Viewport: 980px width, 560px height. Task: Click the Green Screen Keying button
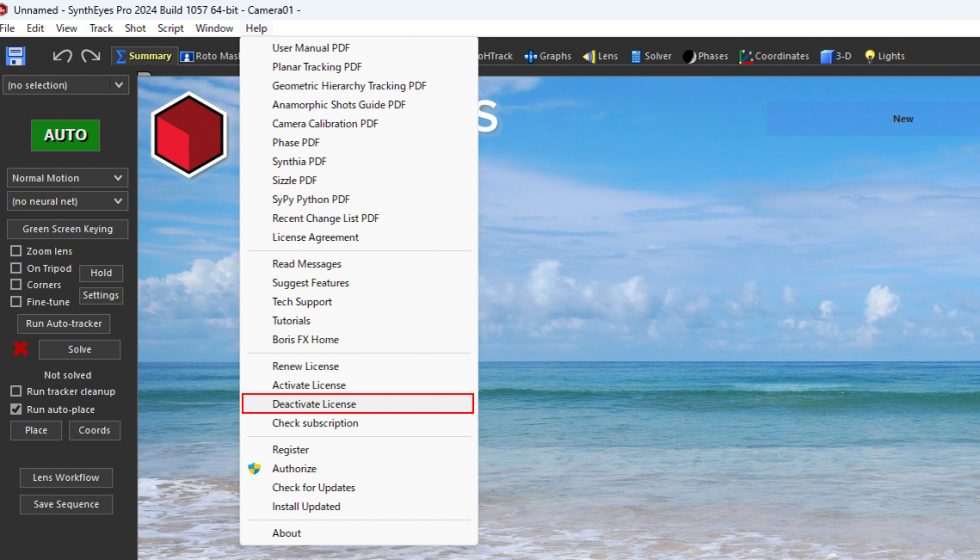coord(68,229)
